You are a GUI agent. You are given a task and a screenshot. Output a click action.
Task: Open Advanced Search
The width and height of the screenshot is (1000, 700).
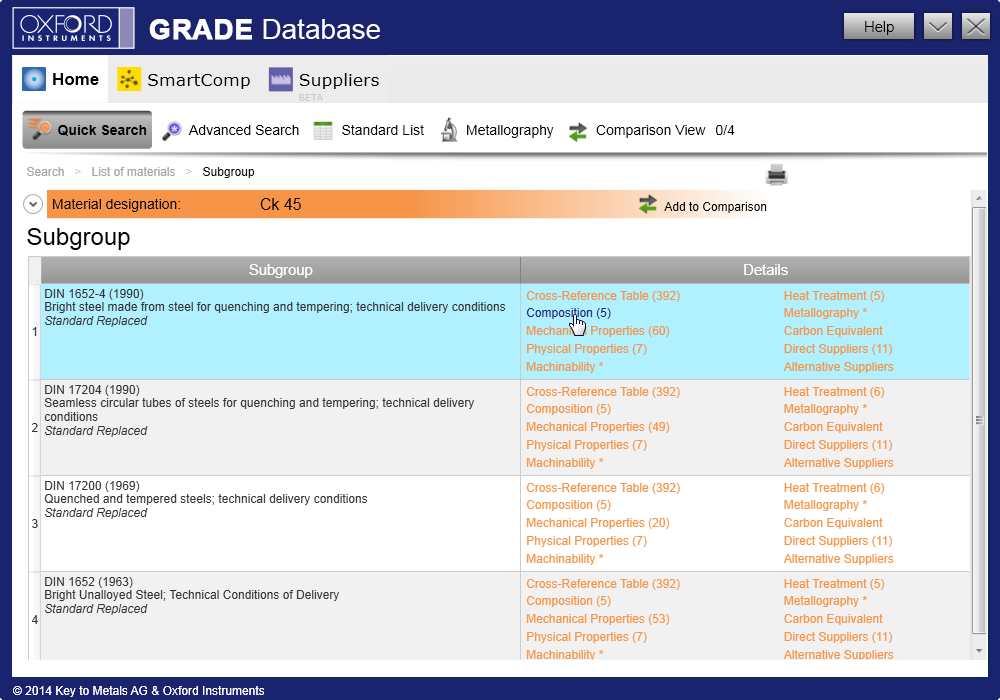coord(231,130)
